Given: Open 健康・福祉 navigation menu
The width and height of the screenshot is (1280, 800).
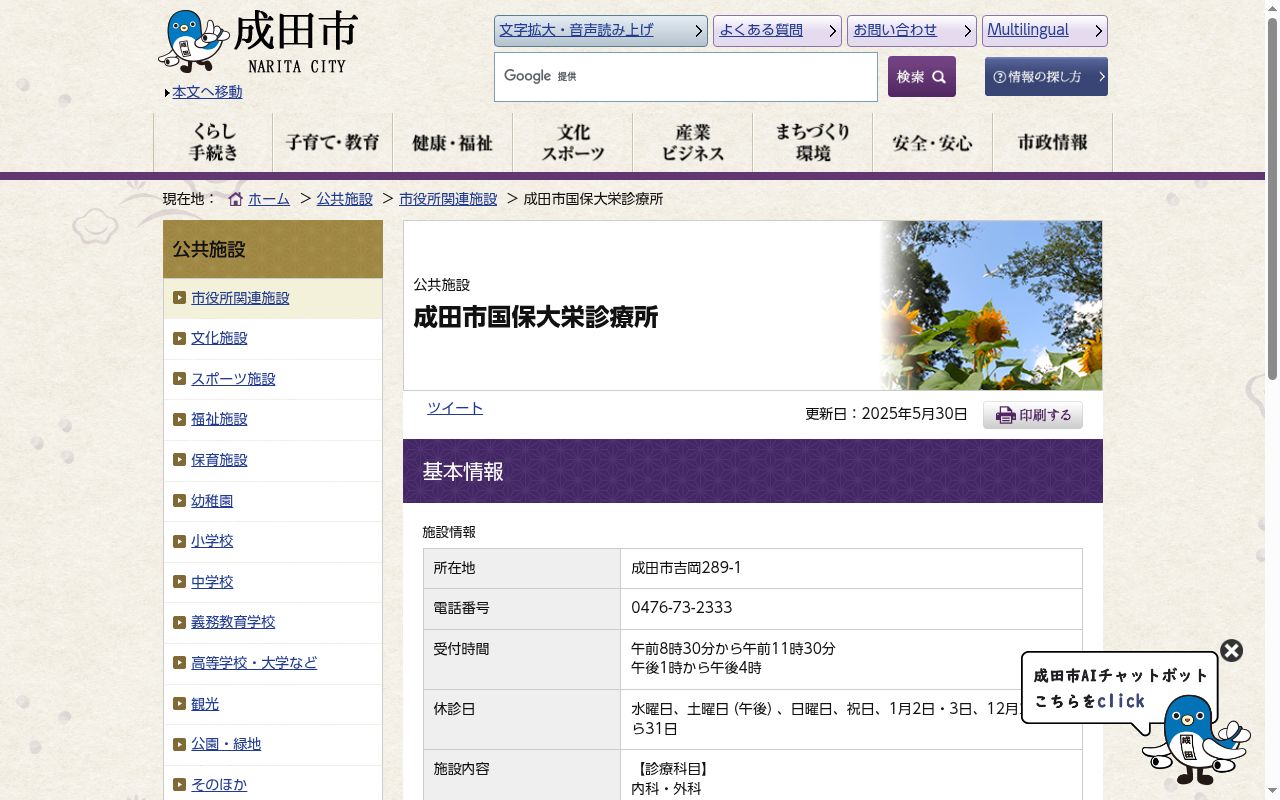Looking at the screenshot, I should (452, 142).
